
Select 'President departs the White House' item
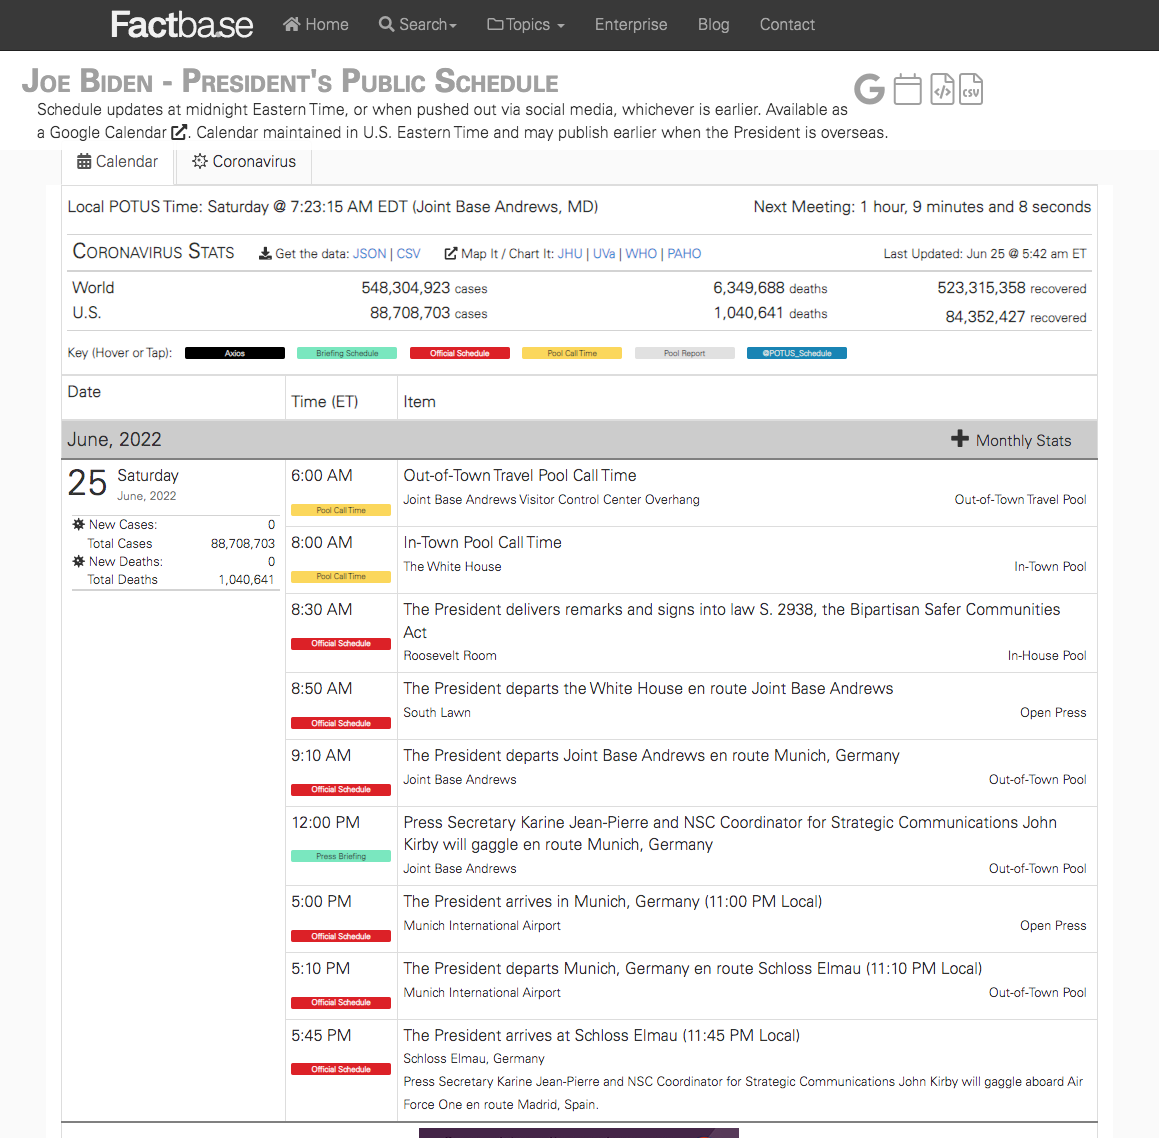pyautogui.click(x=648, y=689)
